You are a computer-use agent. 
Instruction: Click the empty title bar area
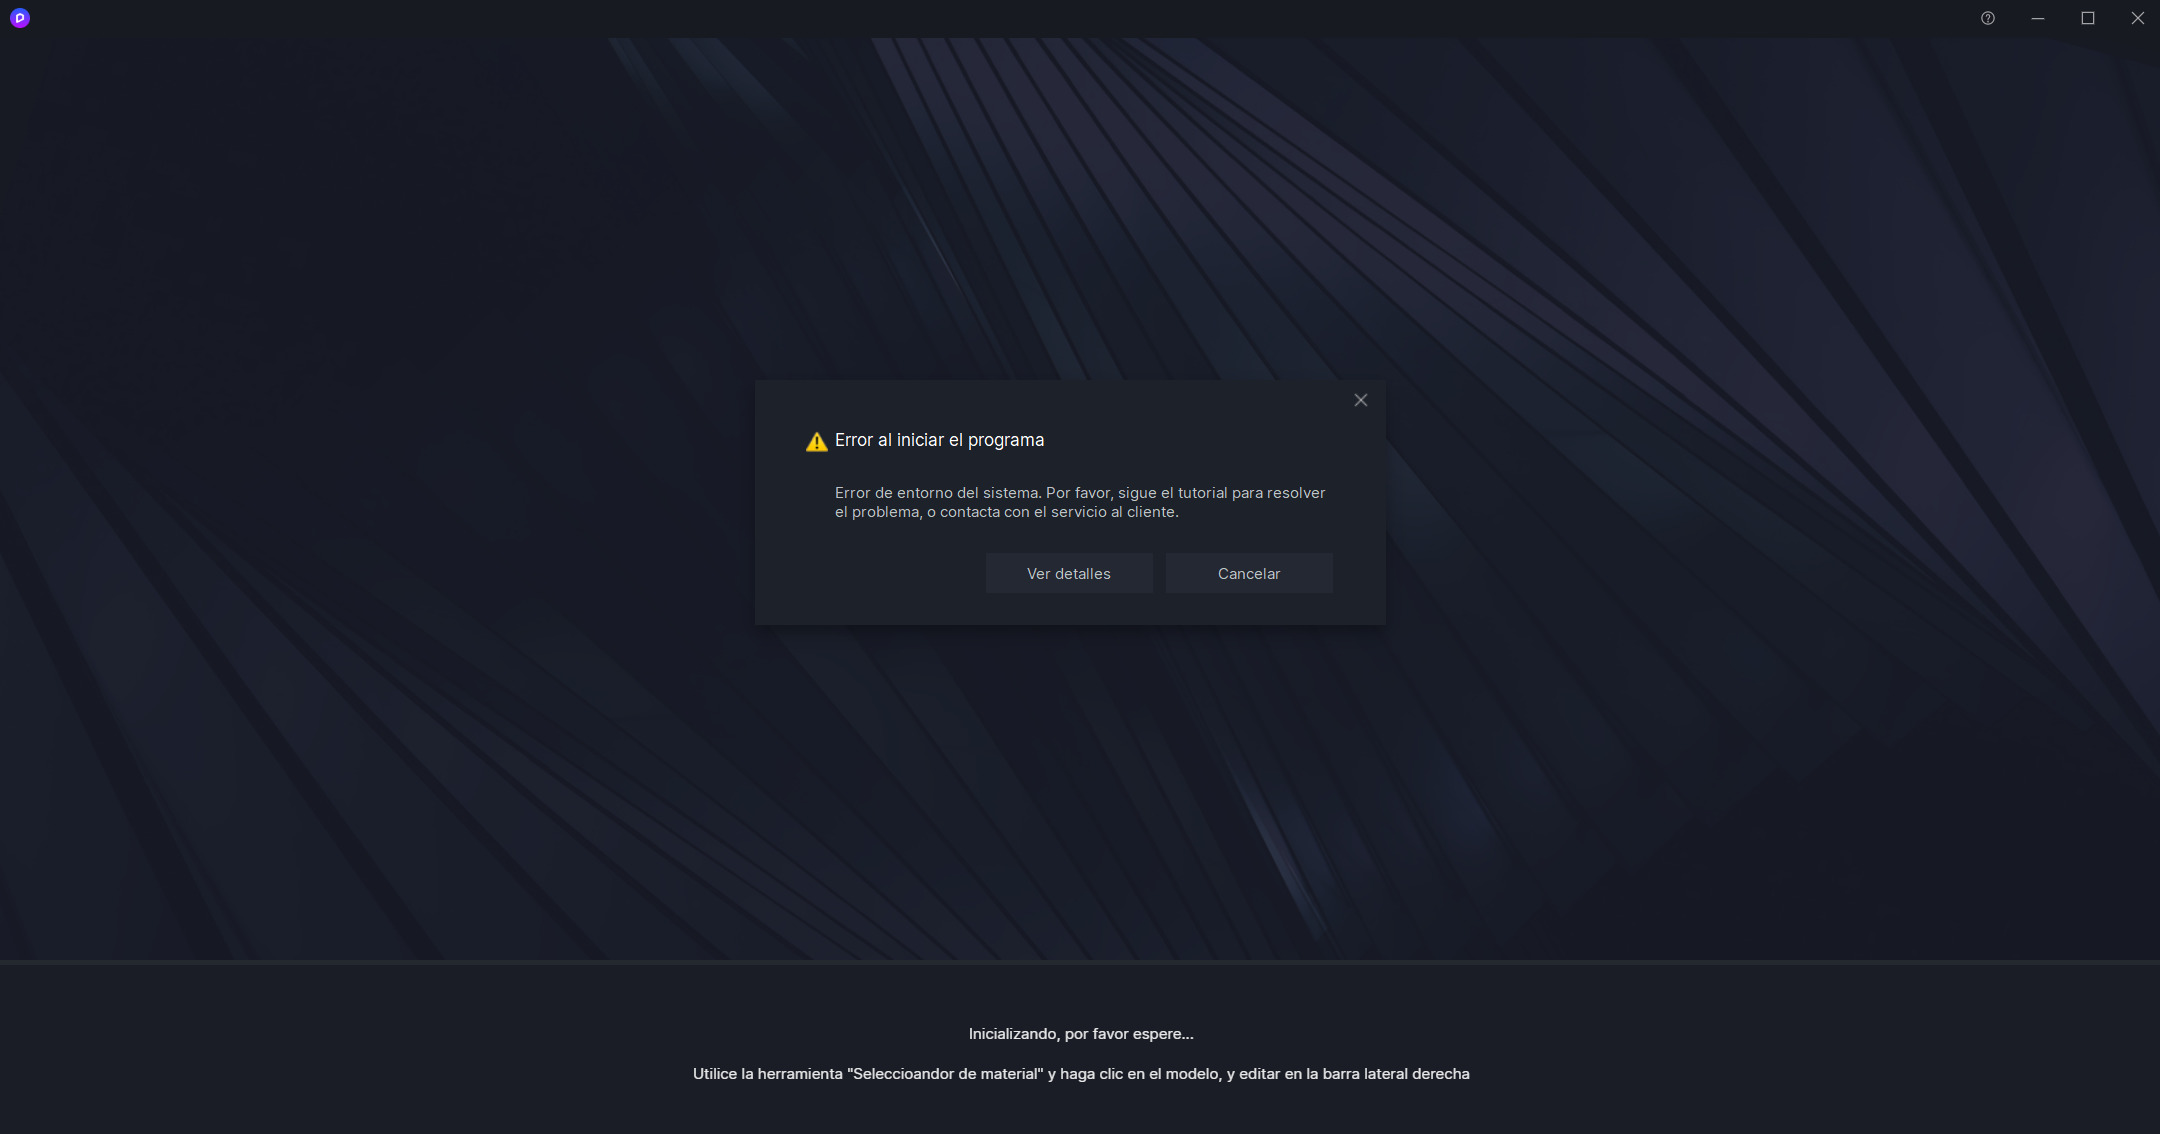pyautogui.click(x=1000, y=18)
